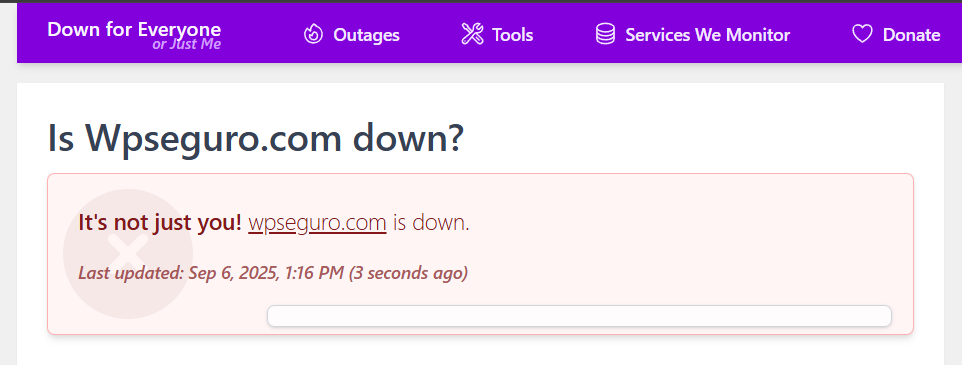Click the heart icon beside Donate
The image size is (962, 365).
point(862,34)
